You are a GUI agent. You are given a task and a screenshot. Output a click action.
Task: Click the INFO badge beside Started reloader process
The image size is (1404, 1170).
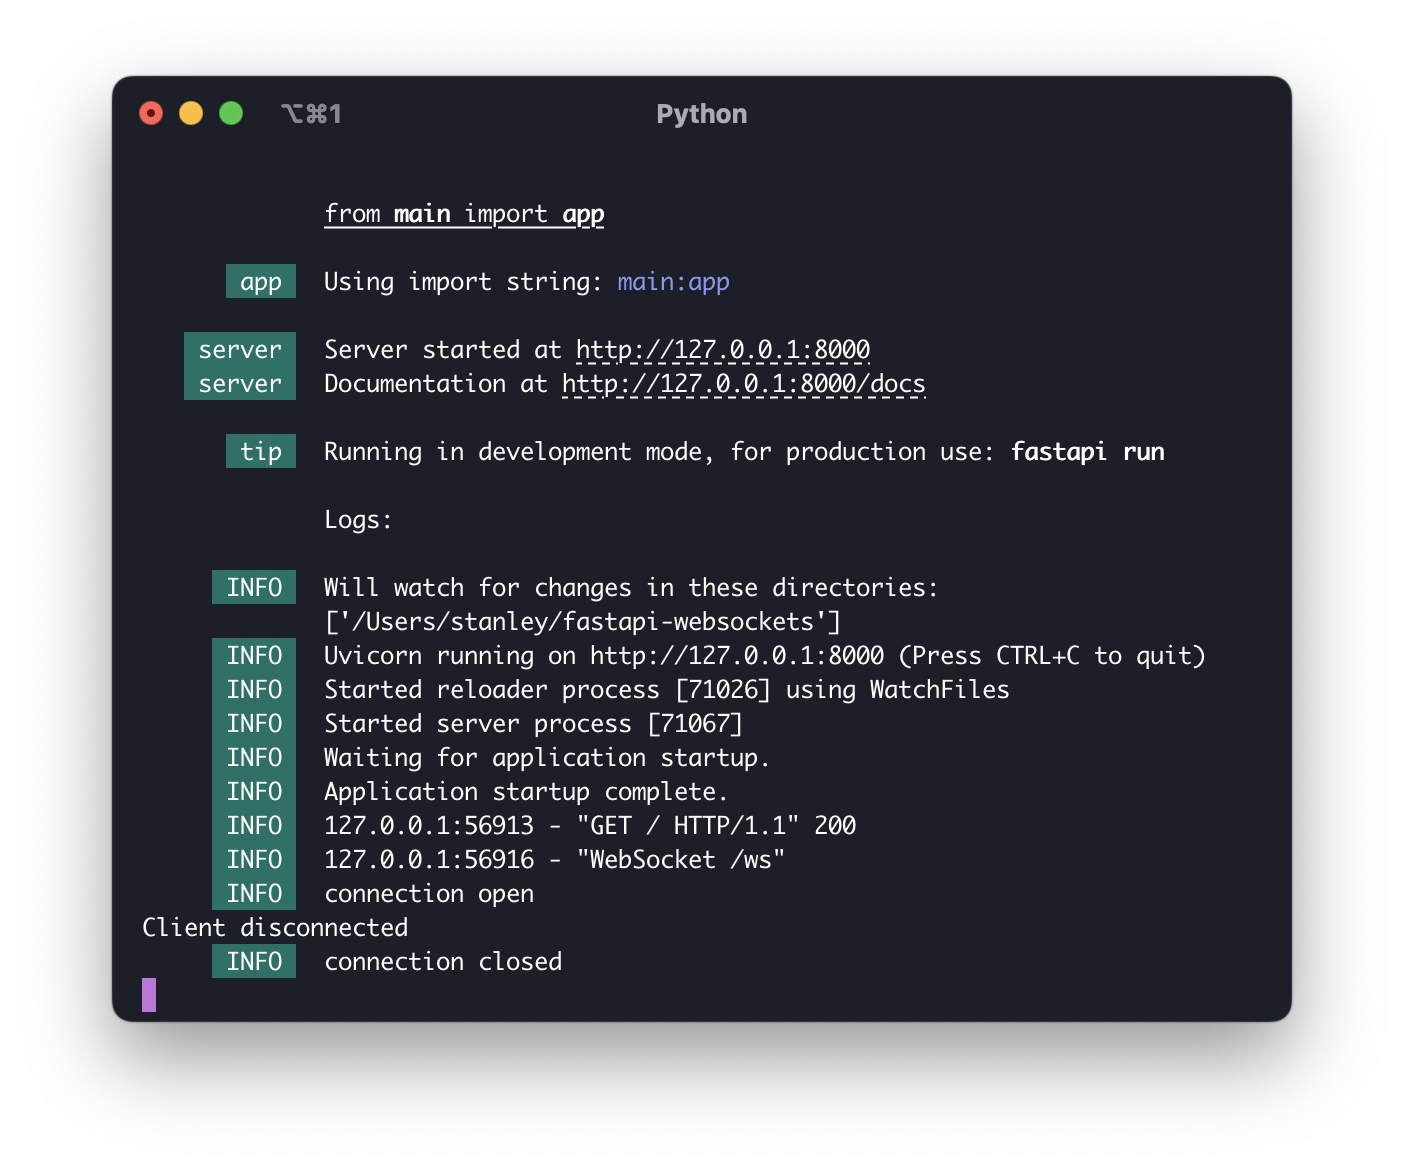253,689
